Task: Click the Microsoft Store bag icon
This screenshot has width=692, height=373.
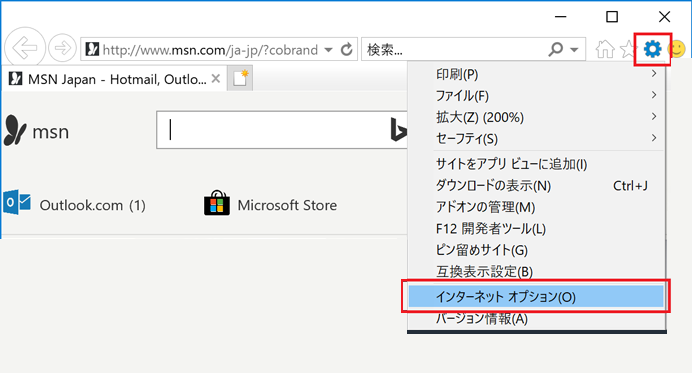Action: [217, 203]
